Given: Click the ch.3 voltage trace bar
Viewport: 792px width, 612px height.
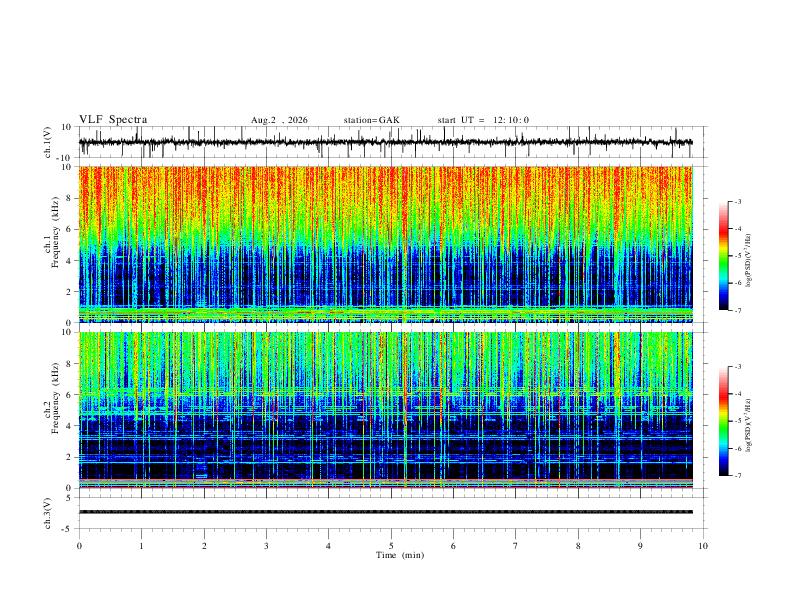Looking at the screenshot, I should (386, 512).
